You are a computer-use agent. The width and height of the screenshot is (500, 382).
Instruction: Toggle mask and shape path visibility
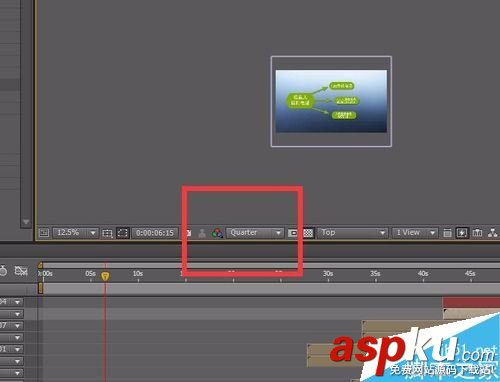(122, 233)
